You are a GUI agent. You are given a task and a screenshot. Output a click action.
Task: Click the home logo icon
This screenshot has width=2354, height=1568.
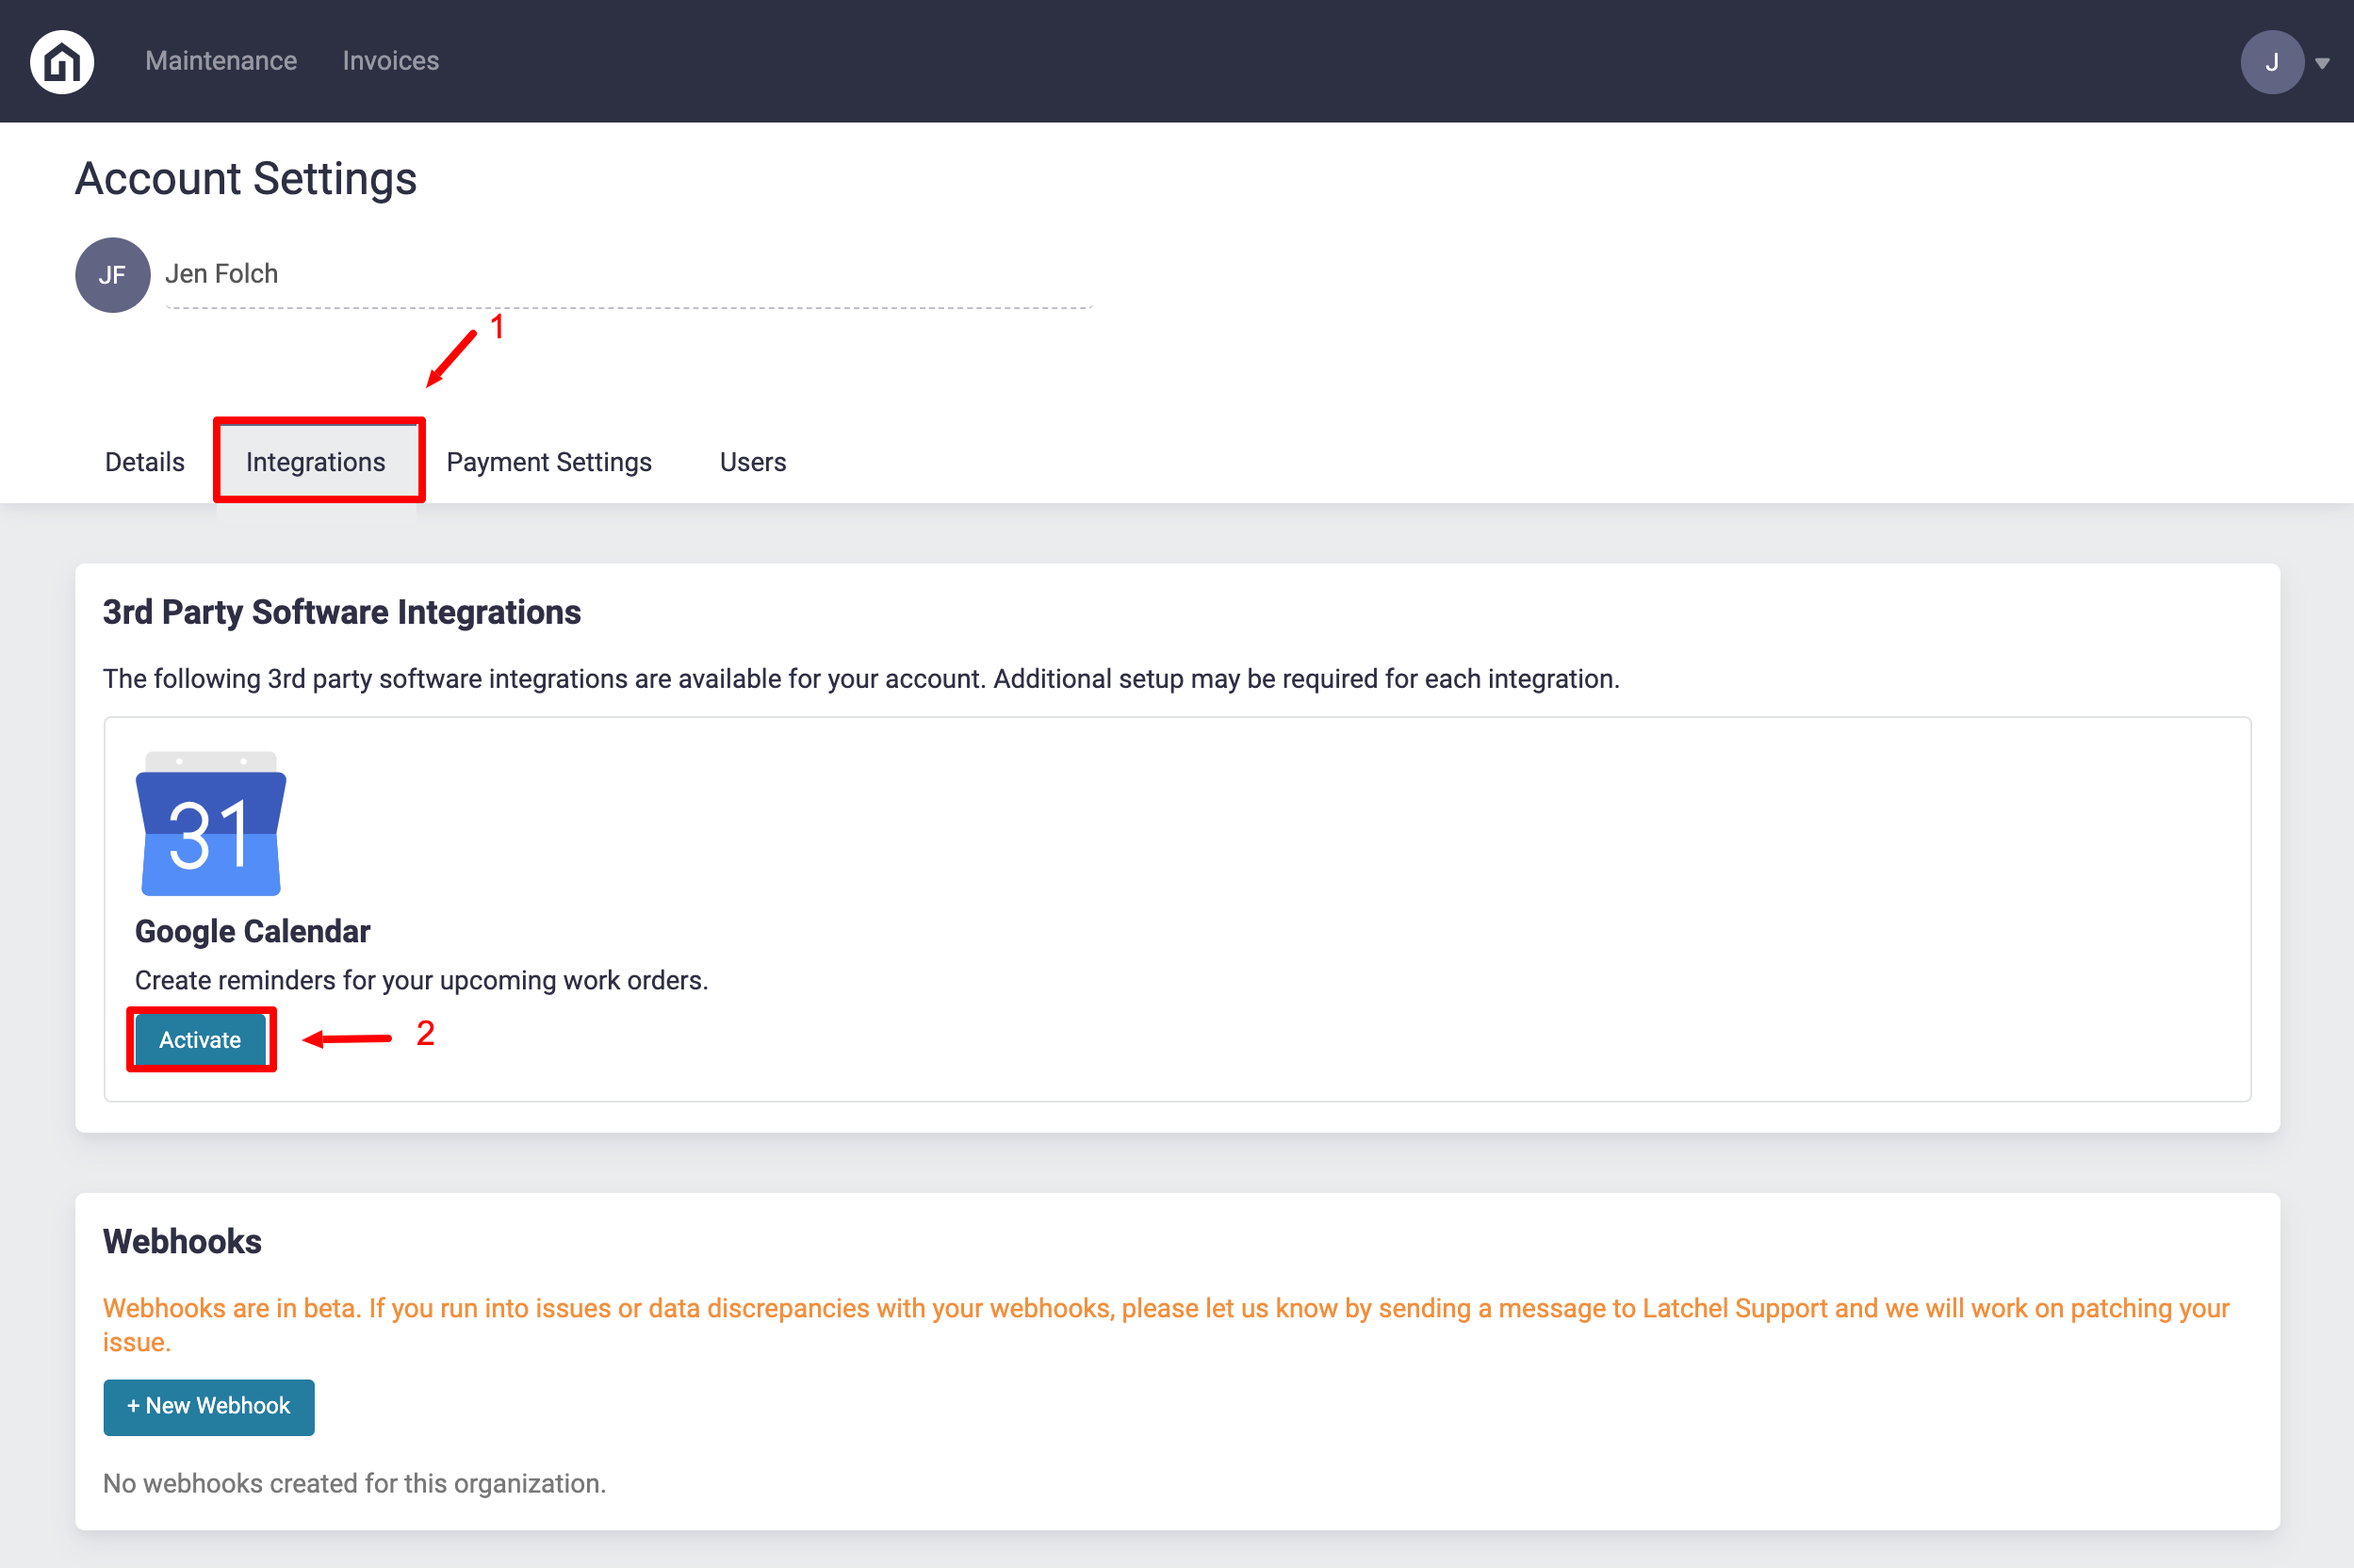62,62
